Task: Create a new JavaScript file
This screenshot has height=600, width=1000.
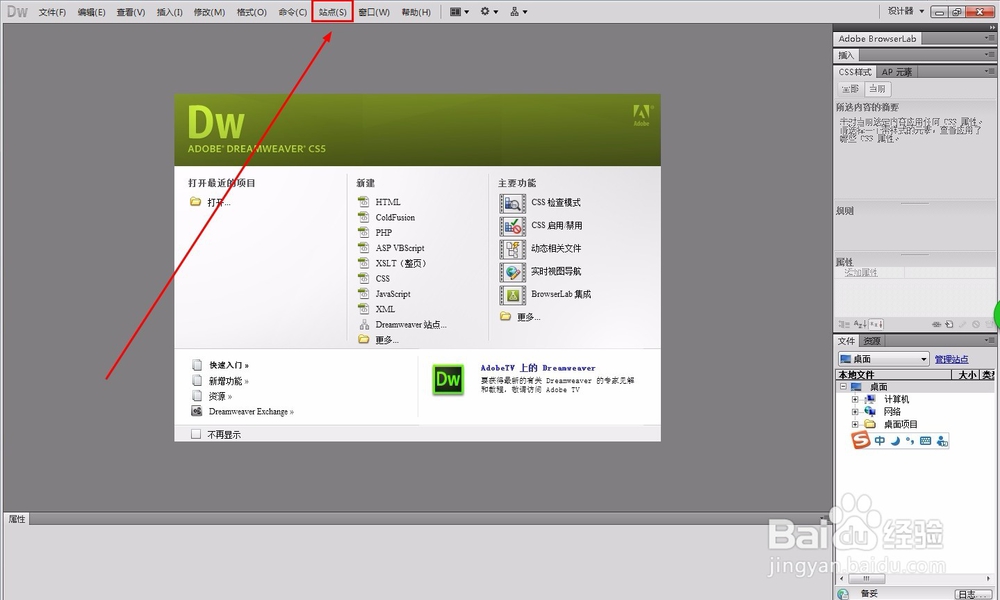Action: (393, 294)
